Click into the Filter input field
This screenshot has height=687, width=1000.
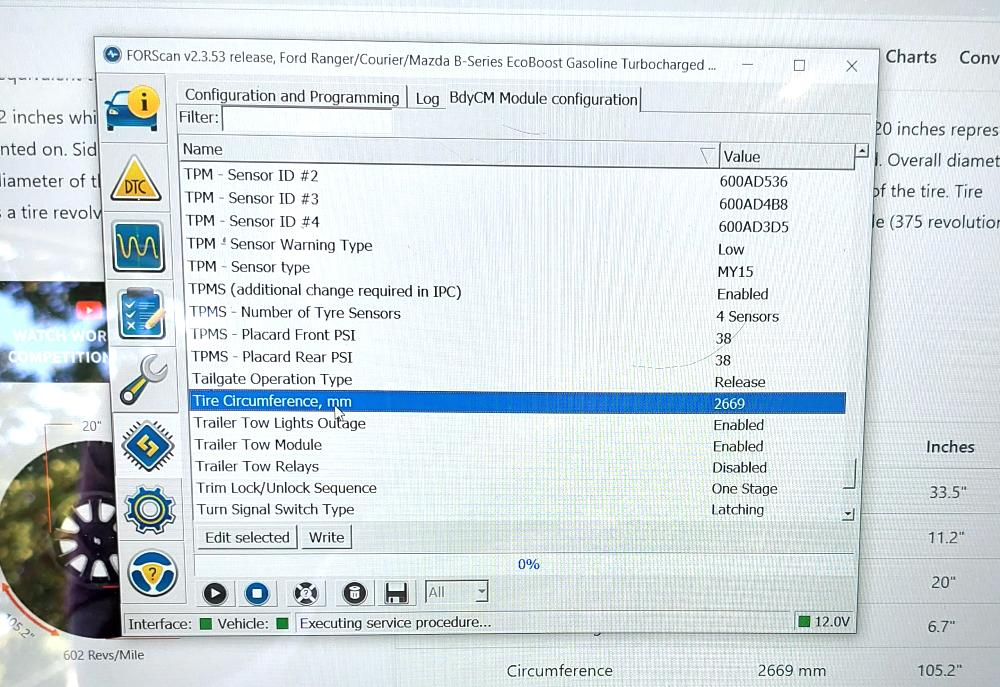click(307, 119)
